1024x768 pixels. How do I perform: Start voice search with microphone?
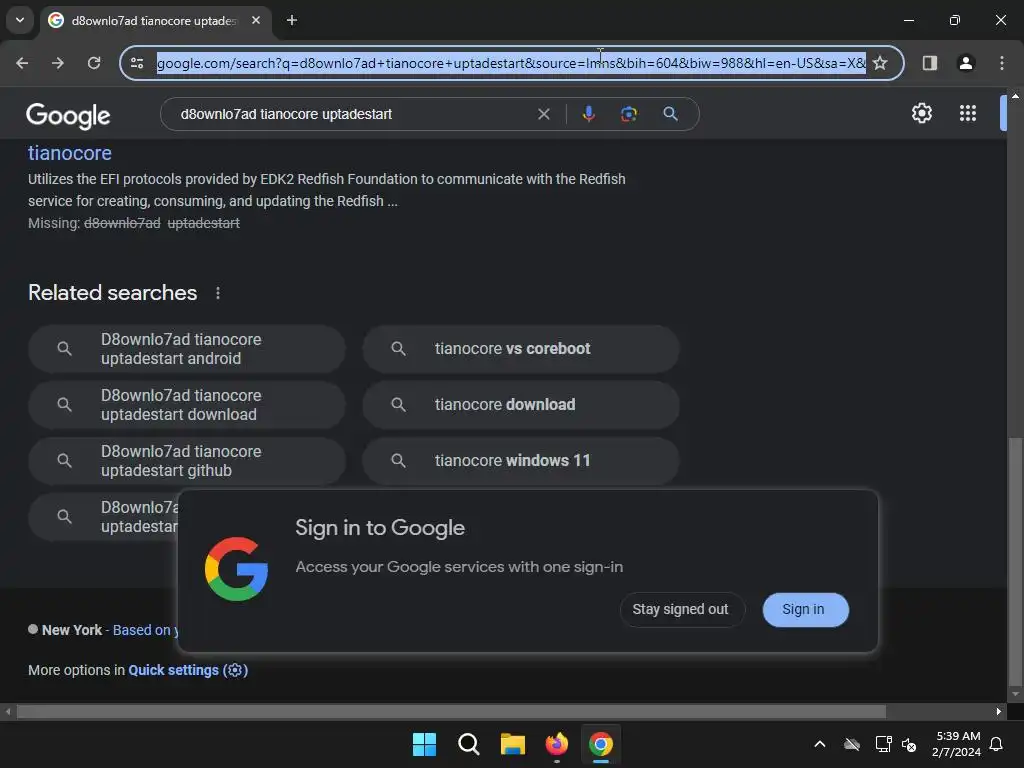pyautogui.click(x=588, y=114)
